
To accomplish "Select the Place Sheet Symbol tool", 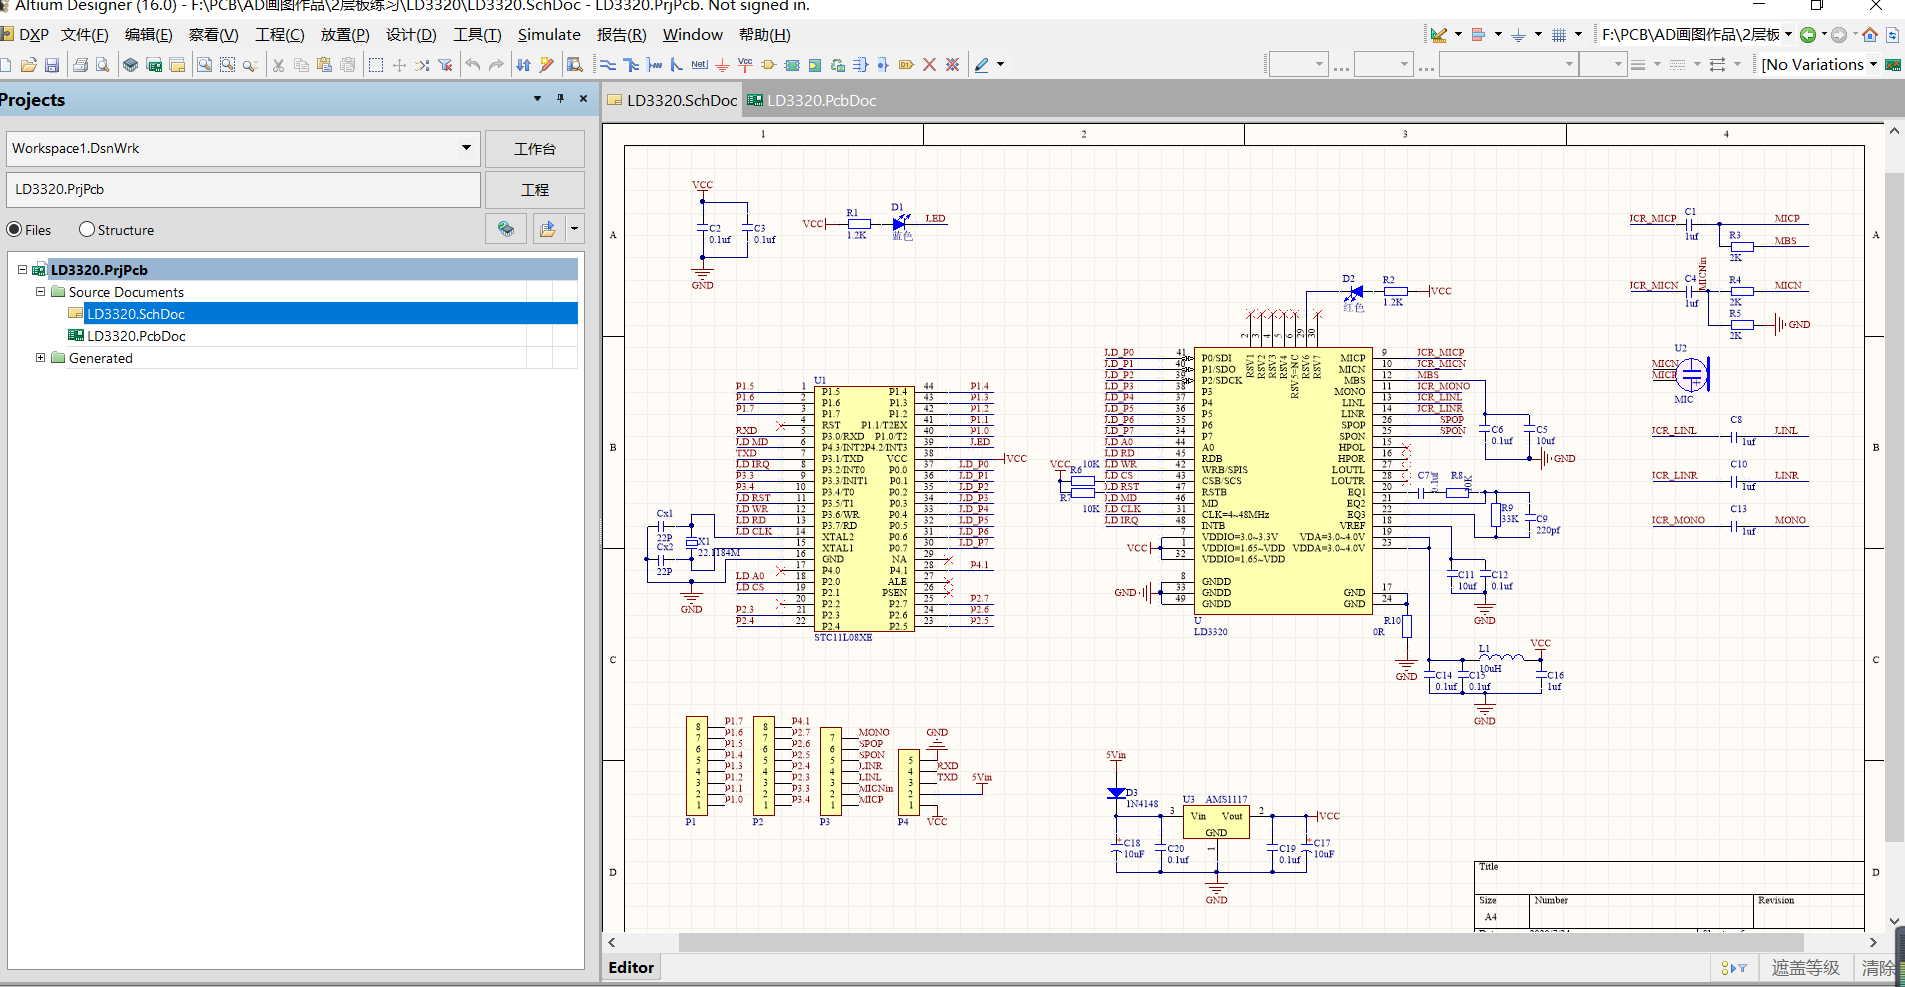I will click(x=792, y=65).
